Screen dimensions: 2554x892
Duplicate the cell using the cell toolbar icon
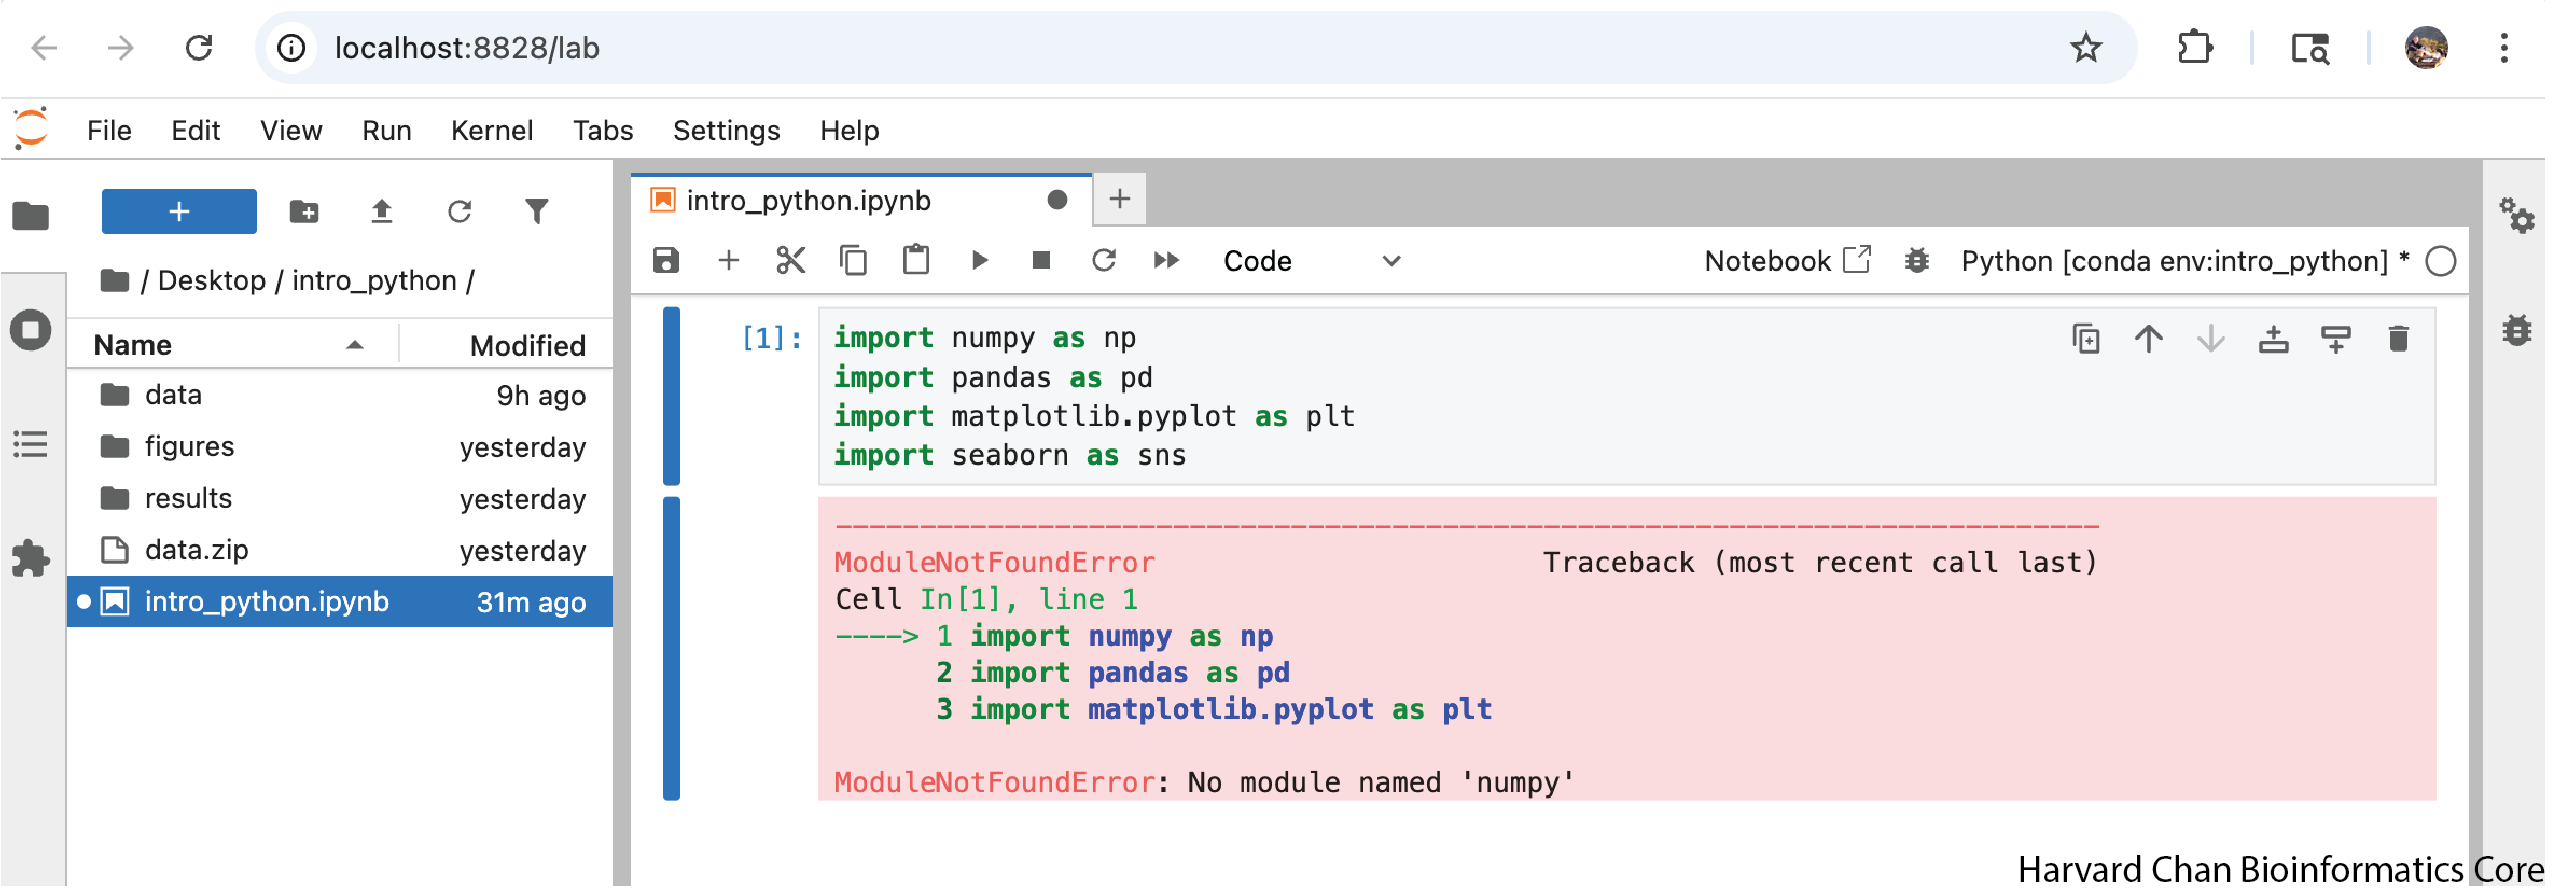(x=2085, y=340)
